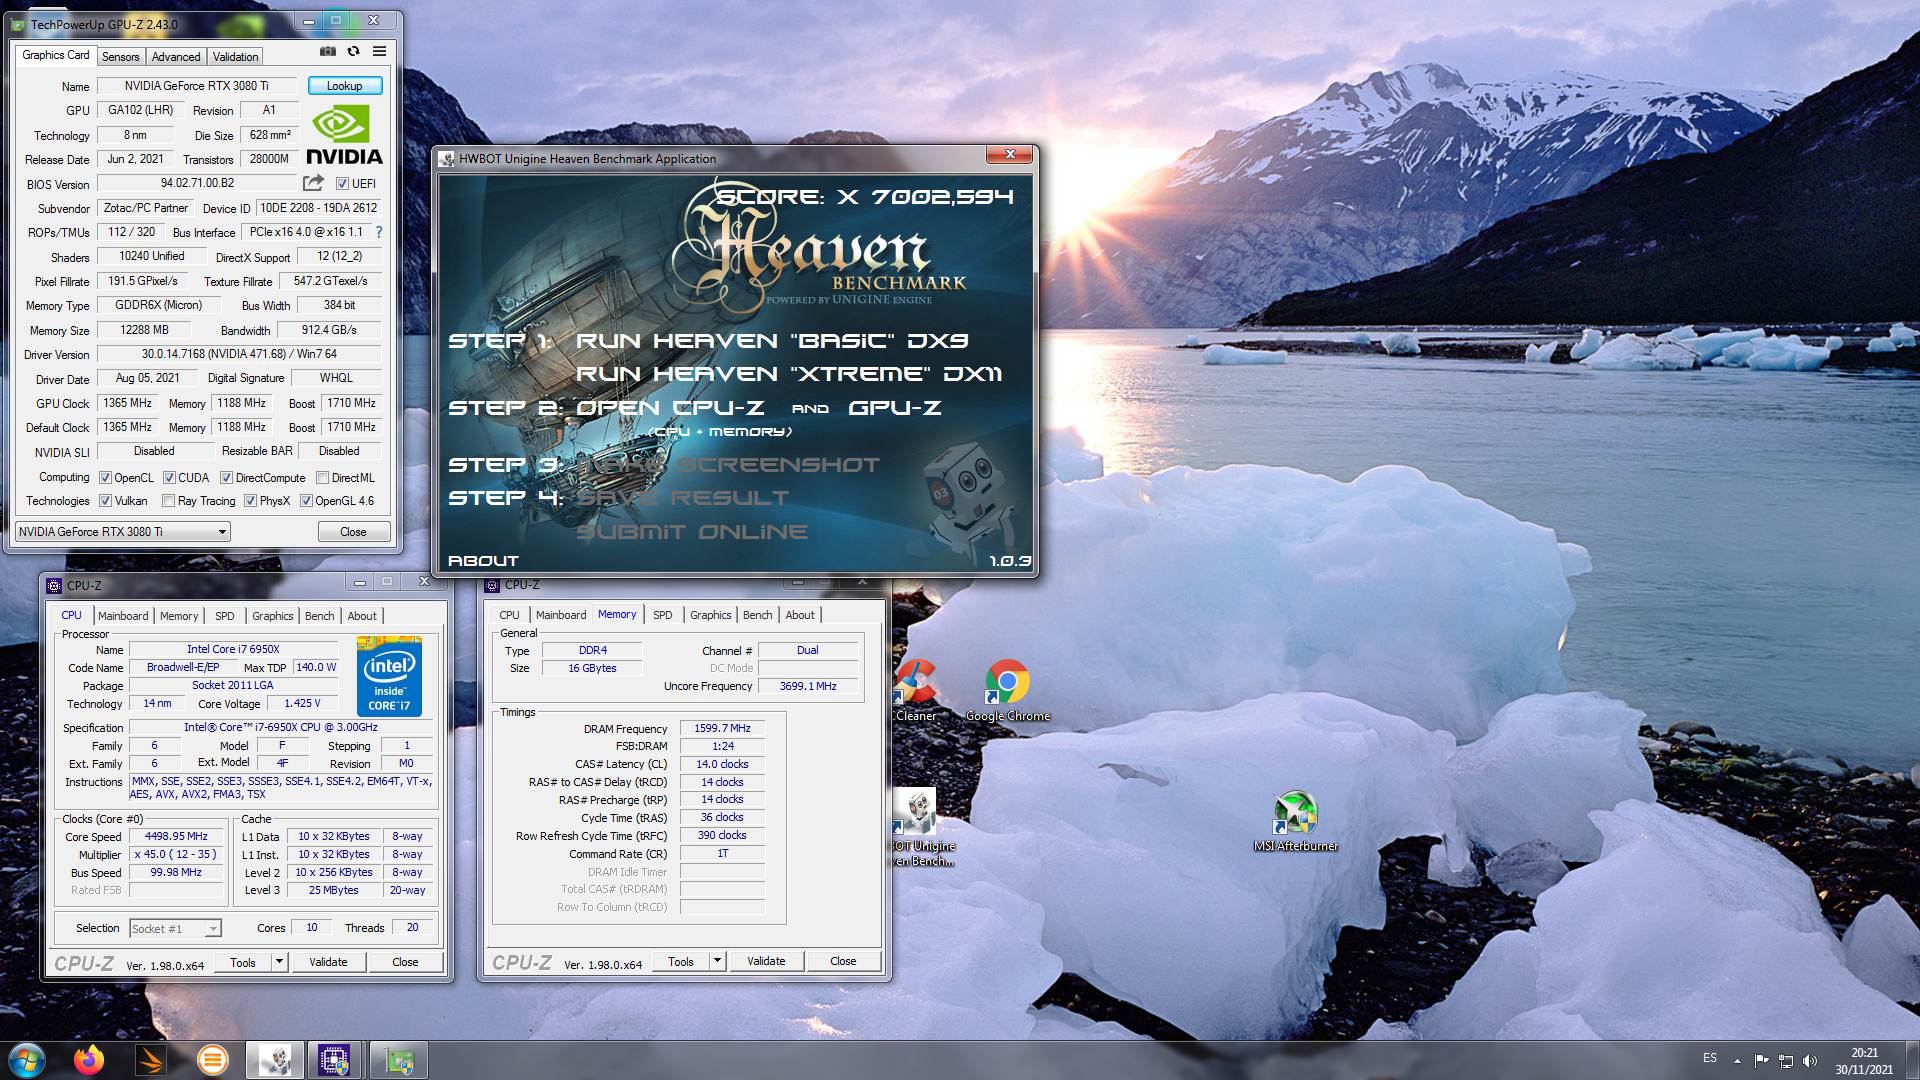Open Graphics tab in right CPU-Z window
1920x1080 pixels.
(x=710, y=615)
